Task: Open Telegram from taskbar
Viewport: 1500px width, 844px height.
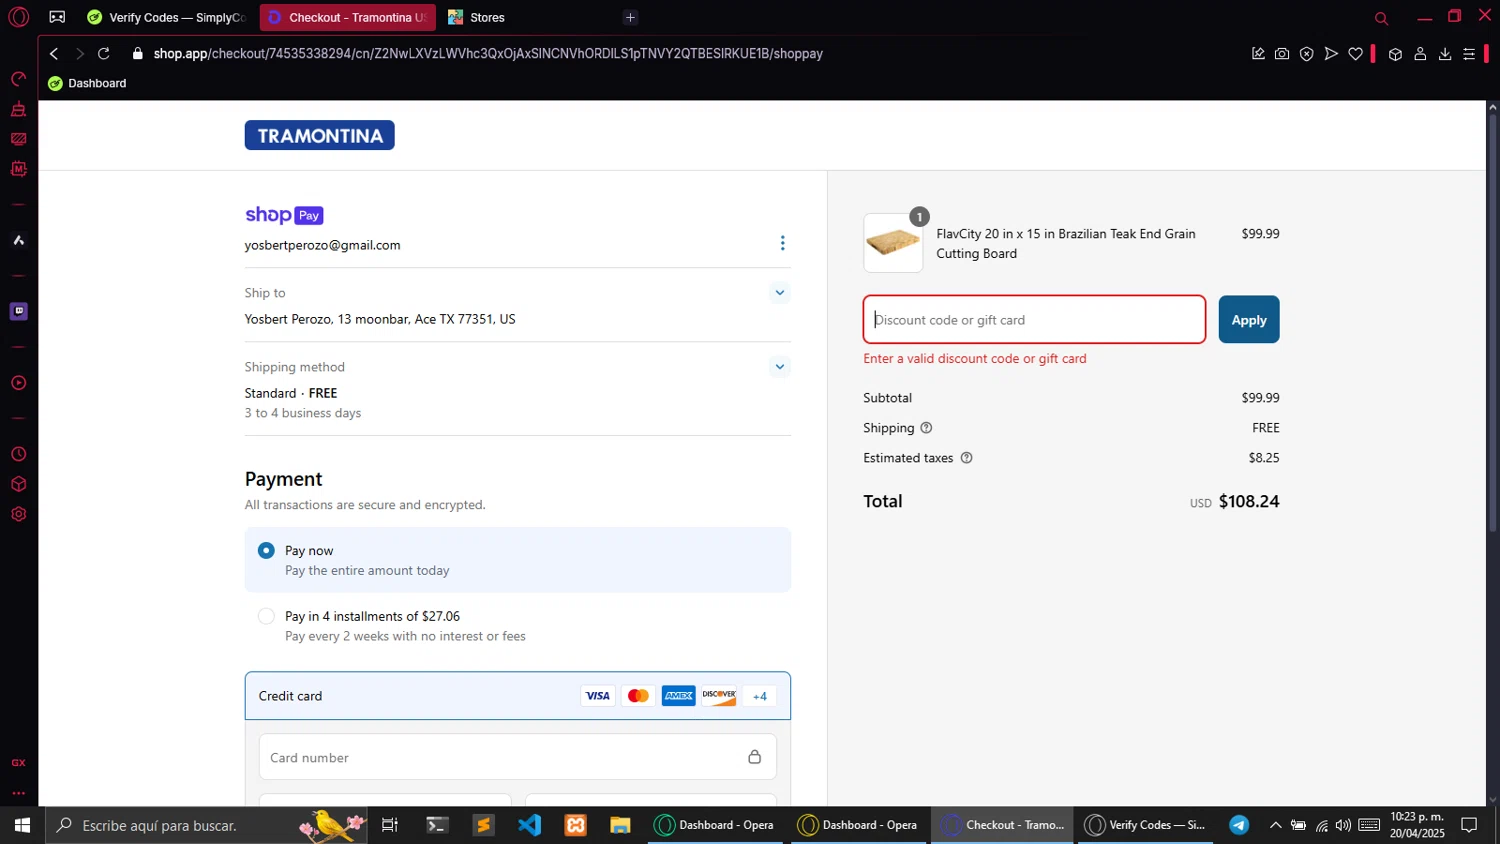Action: [1239, 825]
